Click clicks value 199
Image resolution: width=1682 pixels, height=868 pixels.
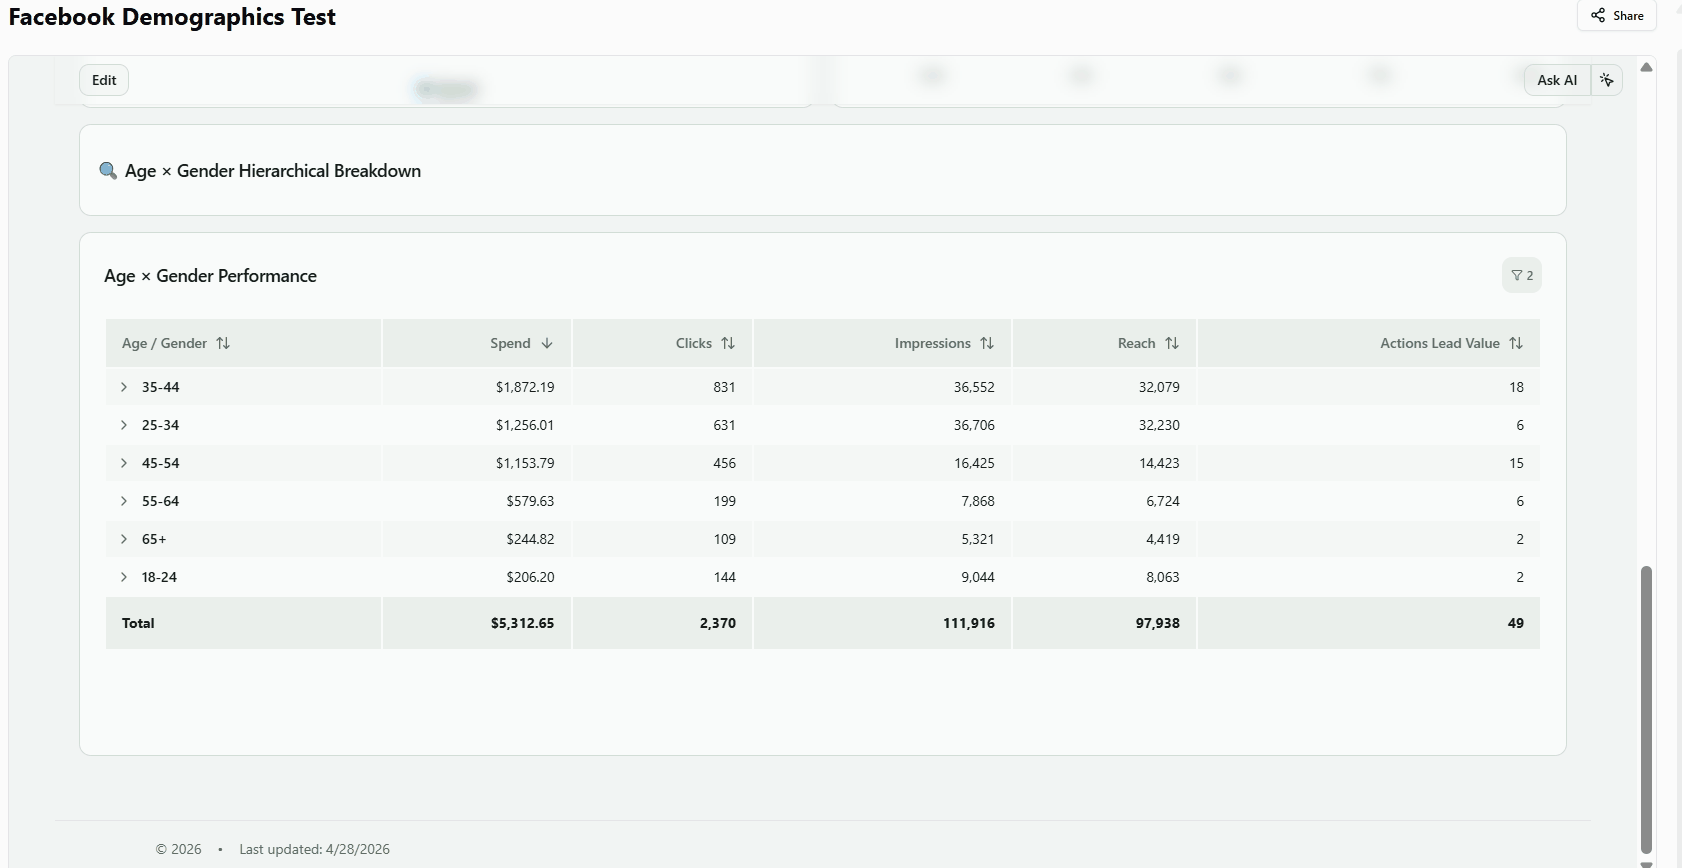point(724,501)
